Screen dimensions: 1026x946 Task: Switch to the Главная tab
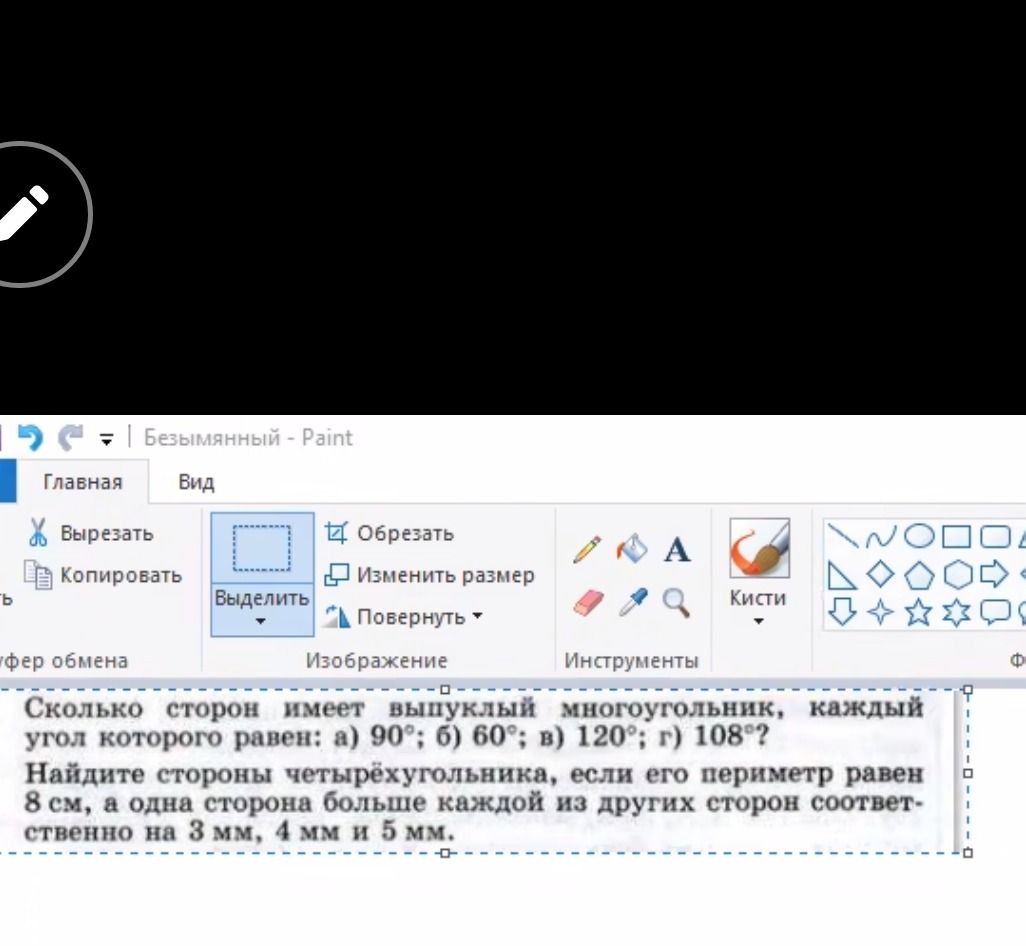click(x=83, y=482)
